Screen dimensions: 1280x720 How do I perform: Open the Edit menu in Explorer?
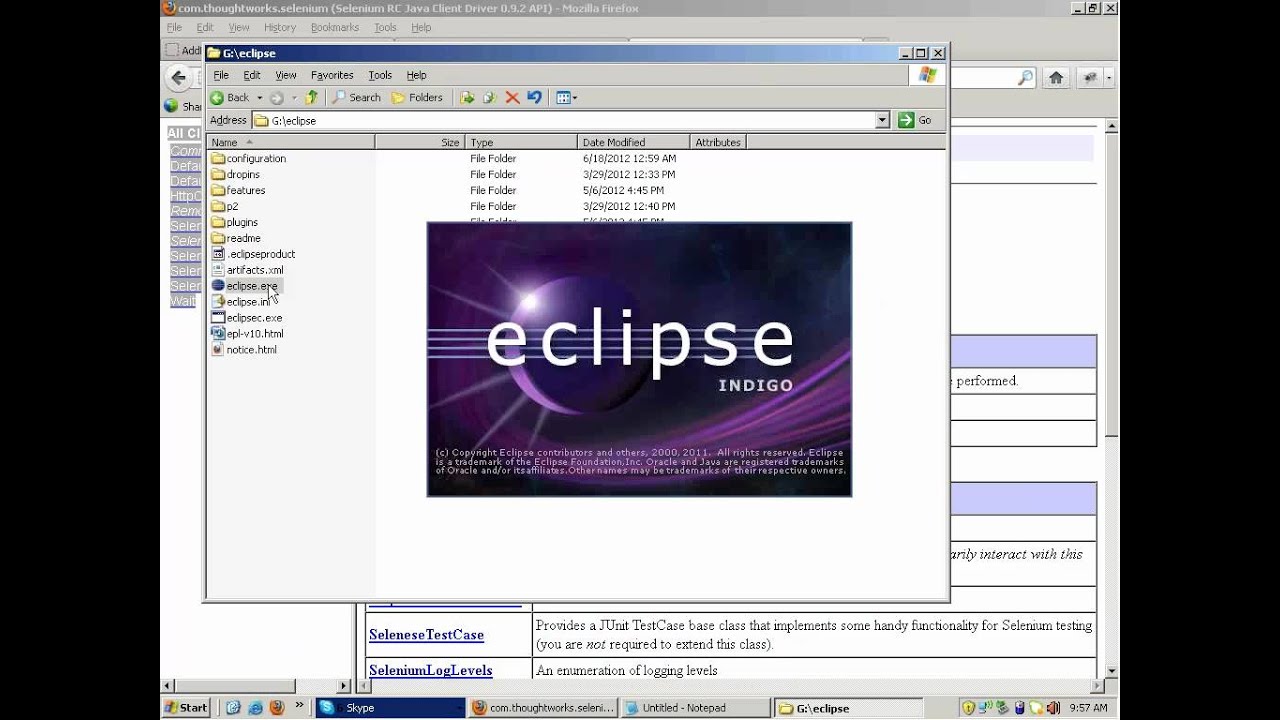point(252,75)
